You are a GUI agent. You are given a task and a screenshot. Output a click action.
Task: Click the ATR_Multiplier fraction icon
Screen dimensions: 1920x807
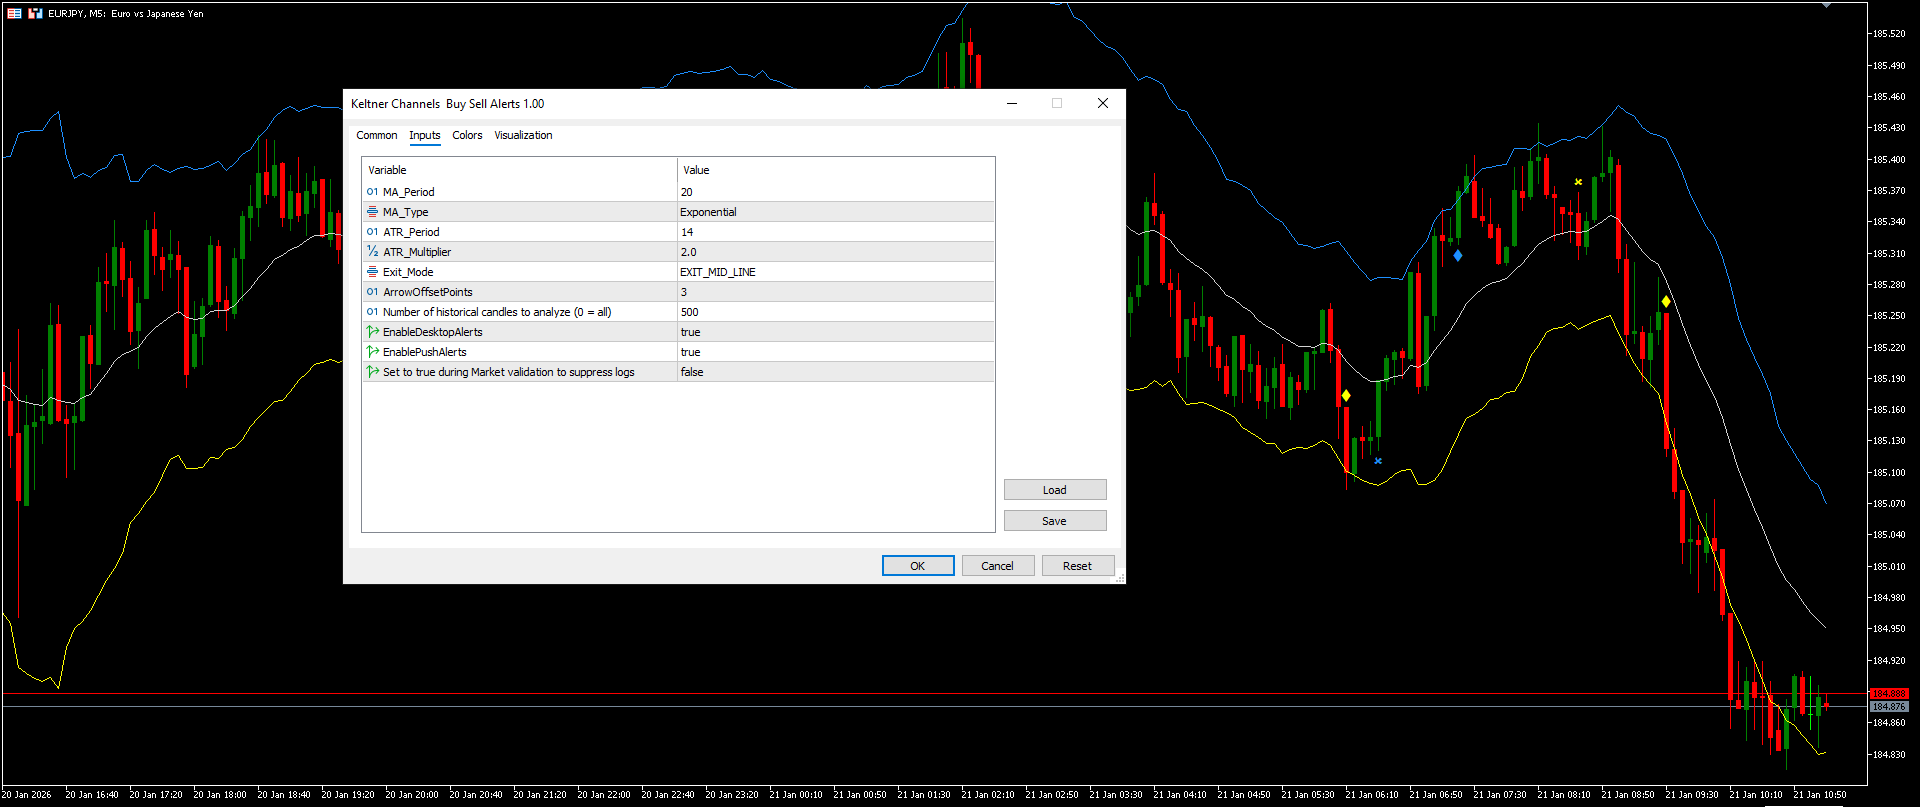[372, 252]
